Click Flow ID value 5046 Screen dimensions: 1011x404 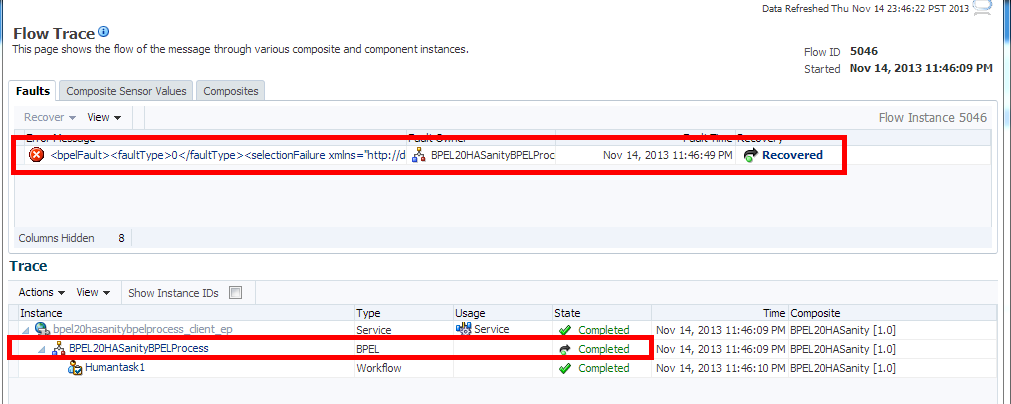[864, 52]
